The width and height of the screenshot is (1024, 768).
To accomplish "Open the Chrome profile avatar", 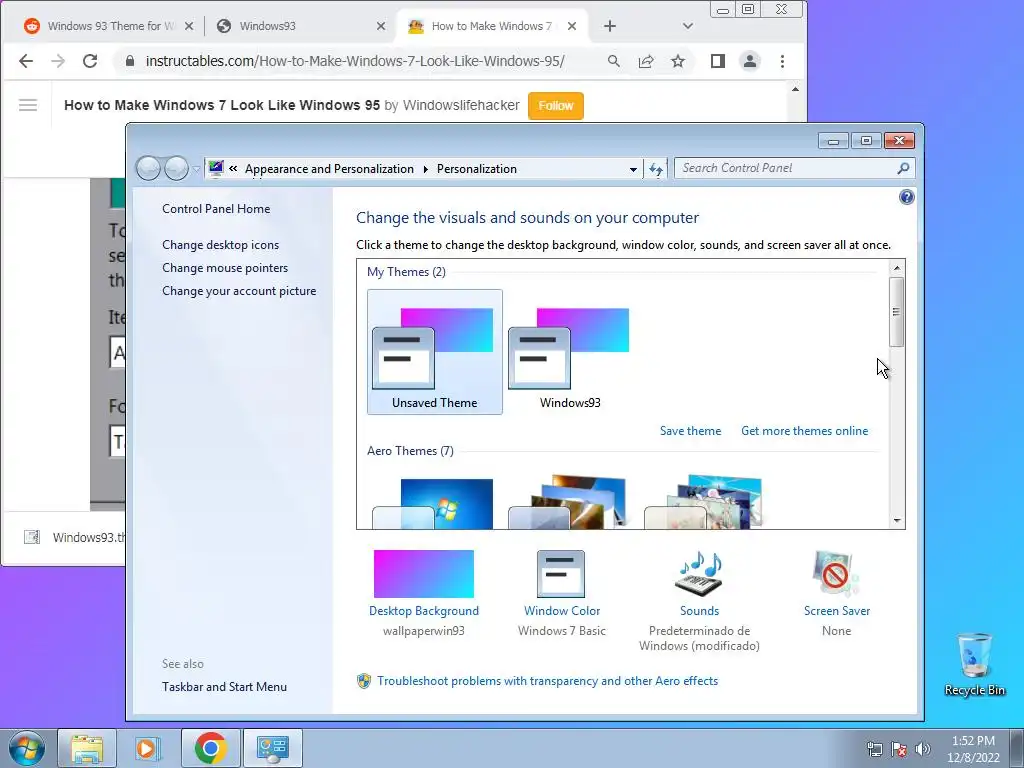I will pyautogui.click(x=750, y=61).
